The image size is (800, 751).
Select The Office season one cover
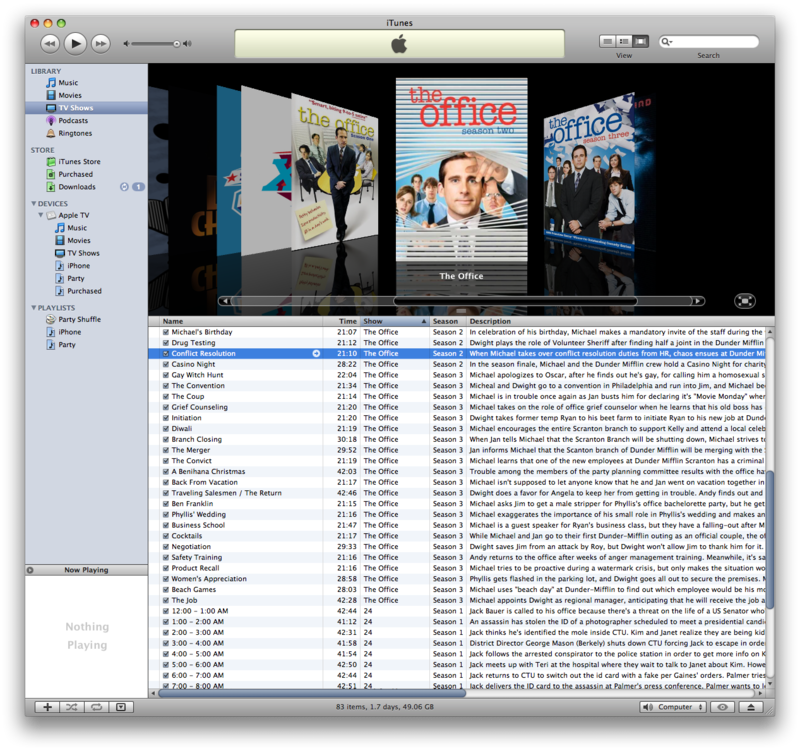click(x=334, y=171)
